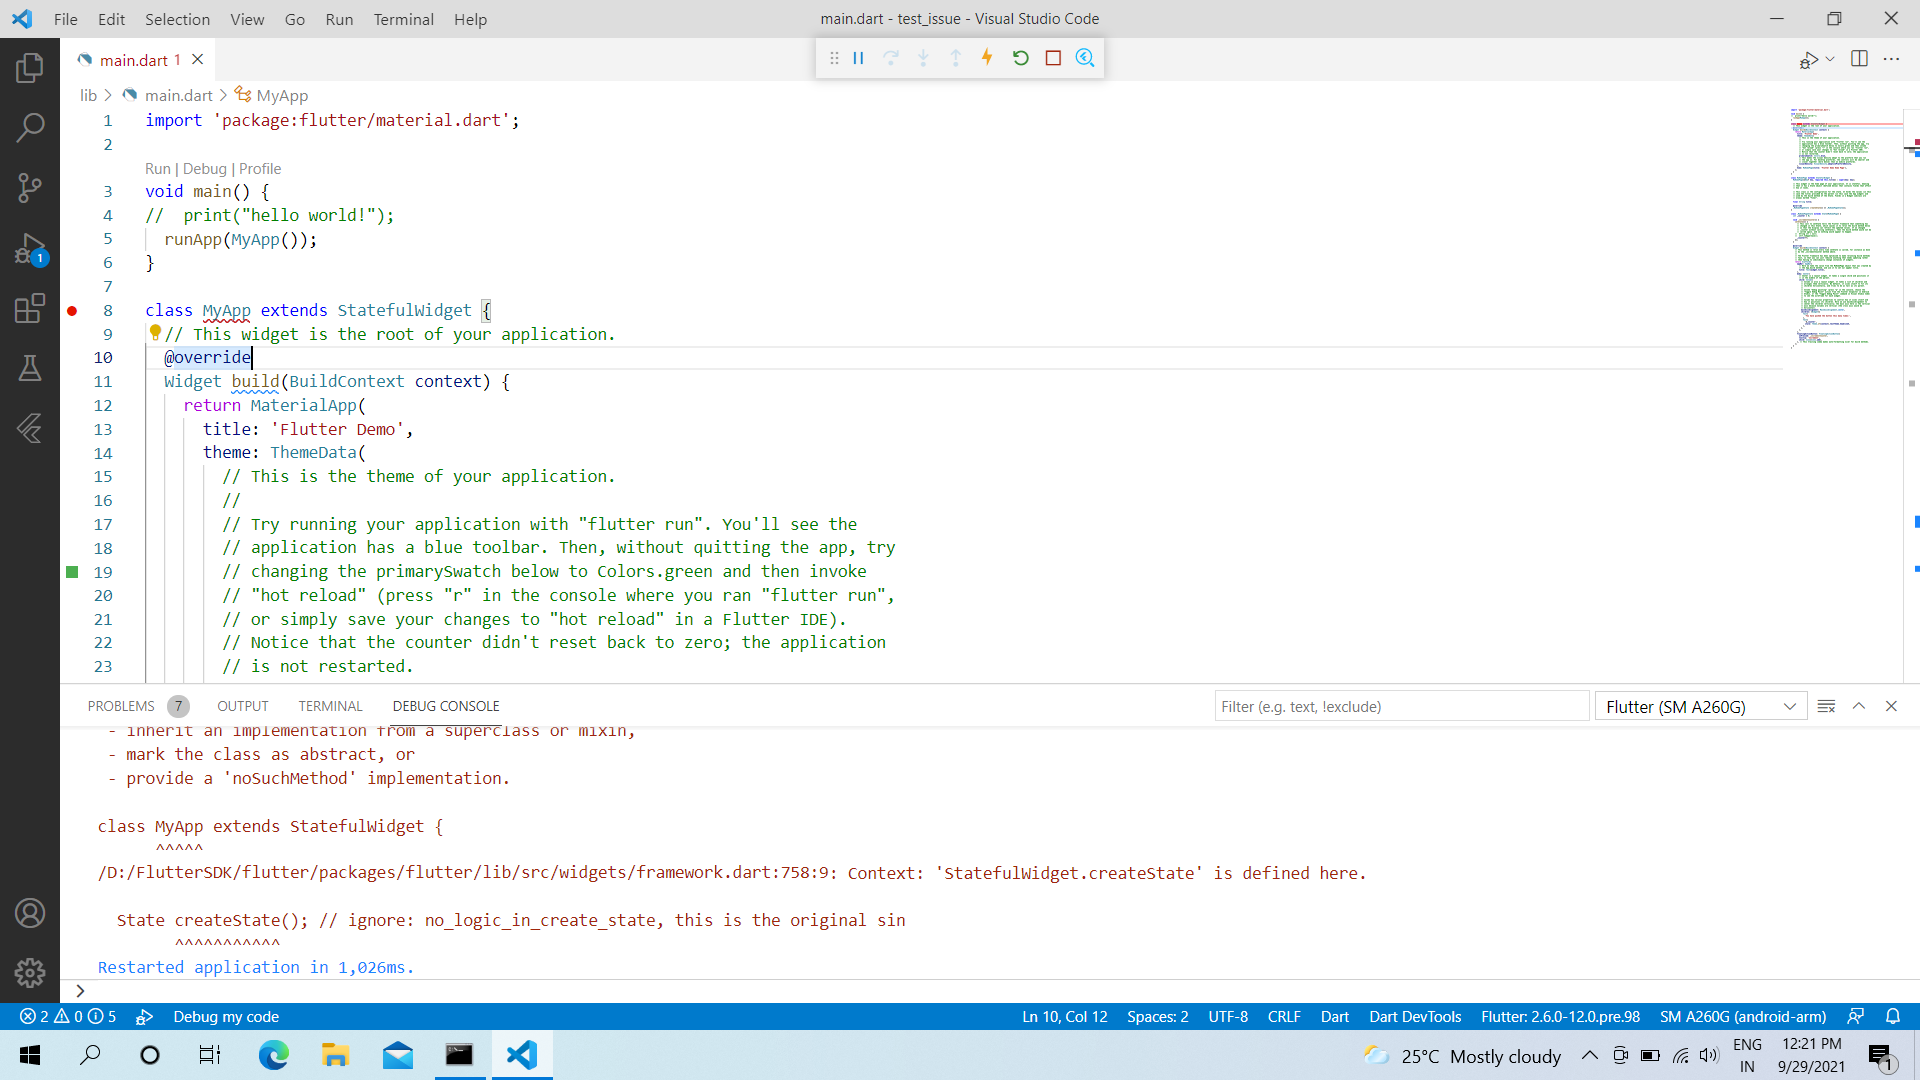The image size is (1920, 1080).
Task: Run Debug from the code lens above main
Action: [x=203, y=168]
